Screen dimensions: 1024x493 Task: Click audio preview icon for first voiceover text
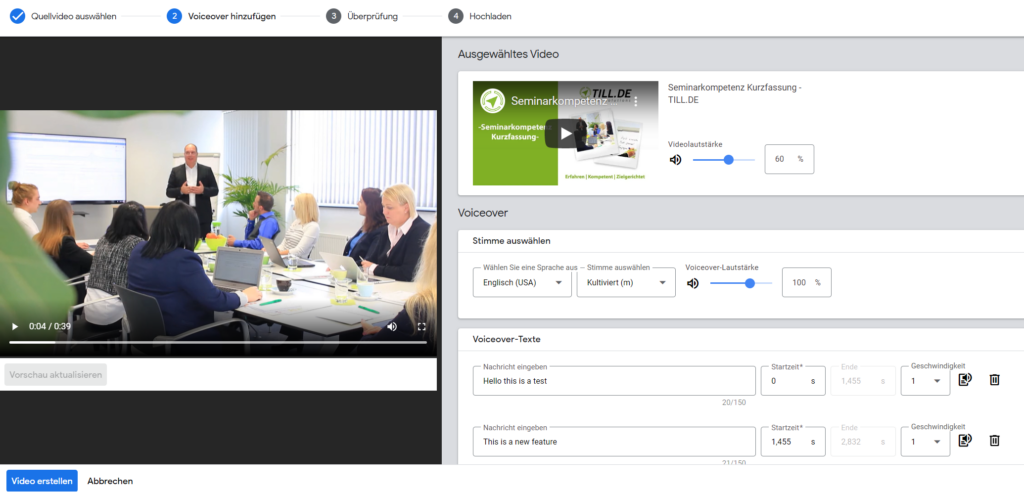(x=965, y=380)
